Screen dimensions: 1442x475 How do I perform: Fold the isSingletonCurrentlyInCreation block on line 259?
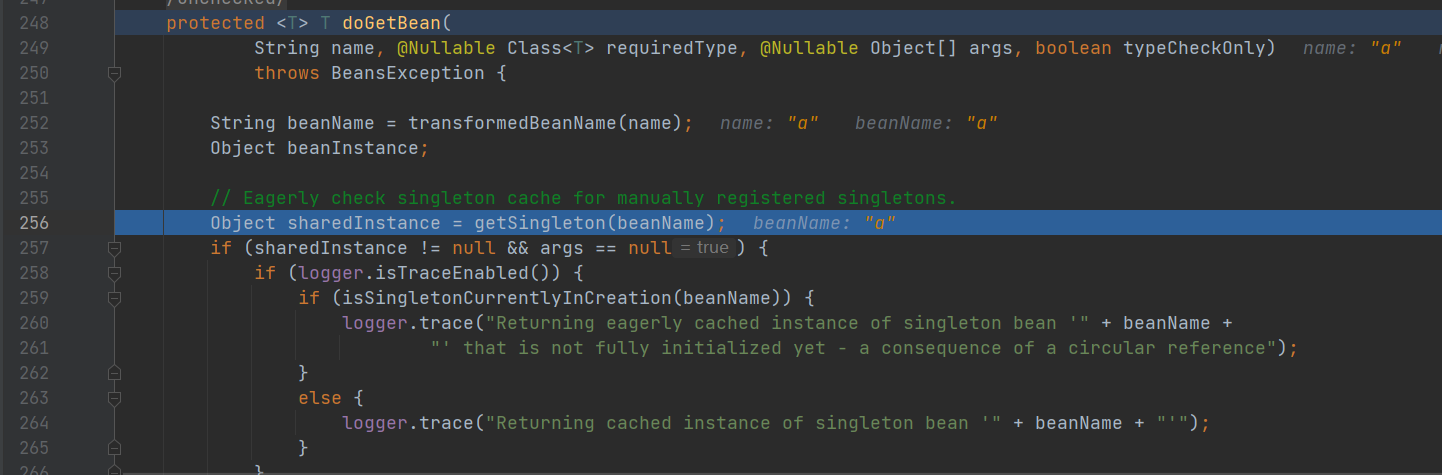114,298
